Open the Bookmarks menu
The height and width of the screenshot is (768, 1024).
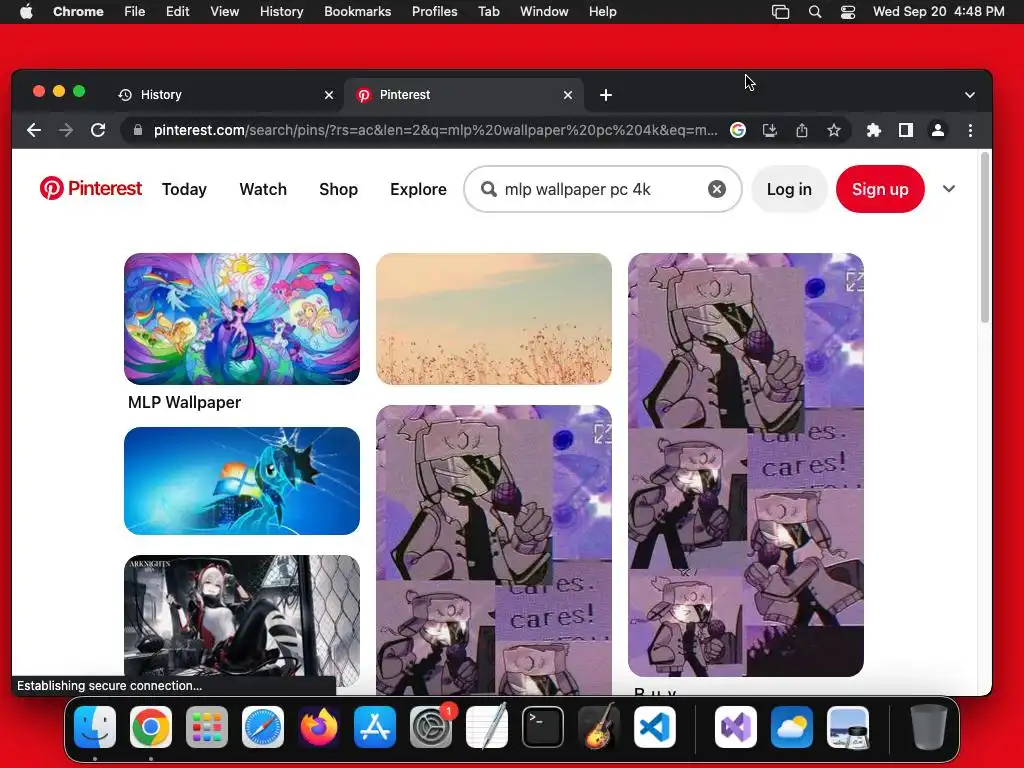(x=358, y=12)
